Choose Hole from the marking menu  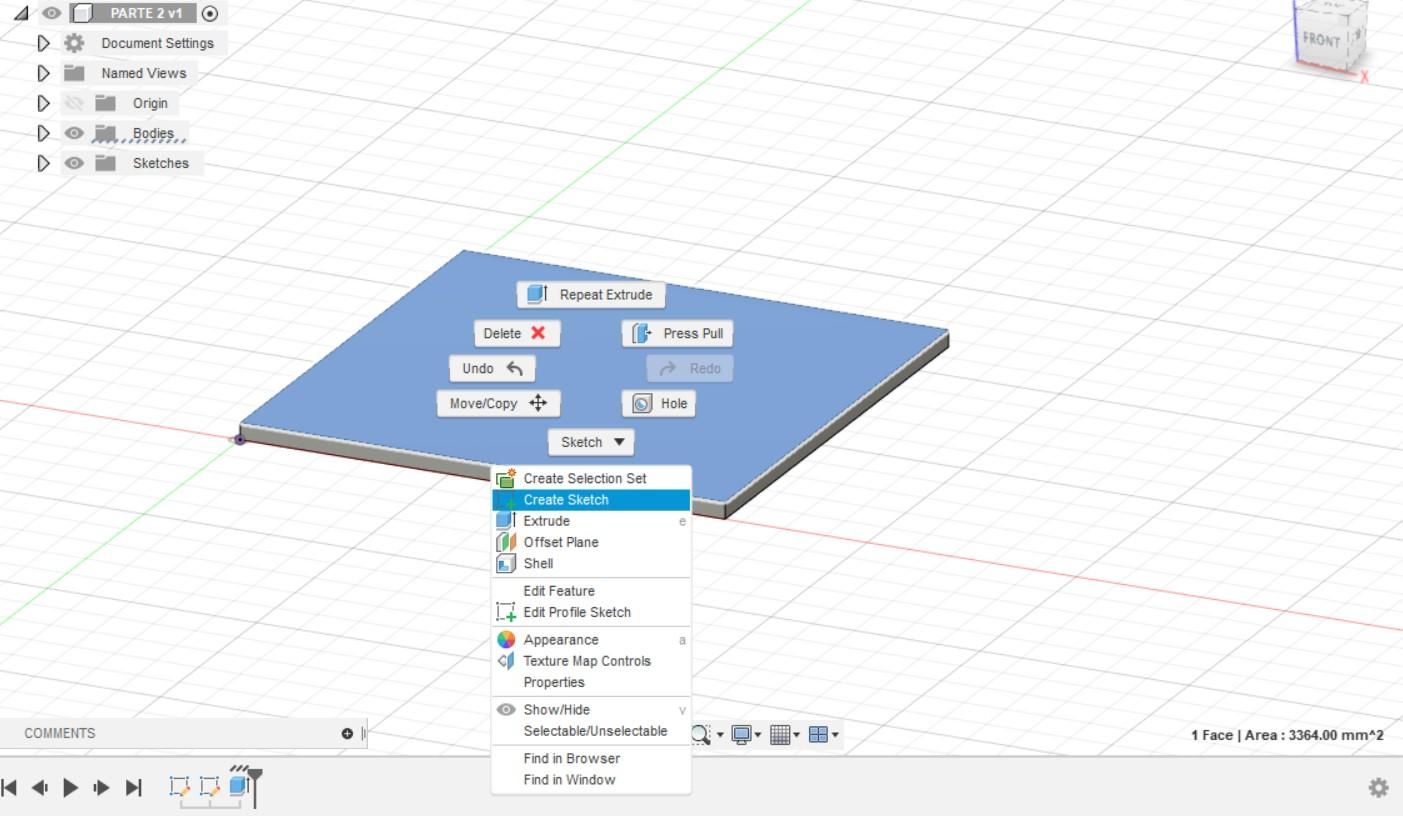[x=659, y=403]
